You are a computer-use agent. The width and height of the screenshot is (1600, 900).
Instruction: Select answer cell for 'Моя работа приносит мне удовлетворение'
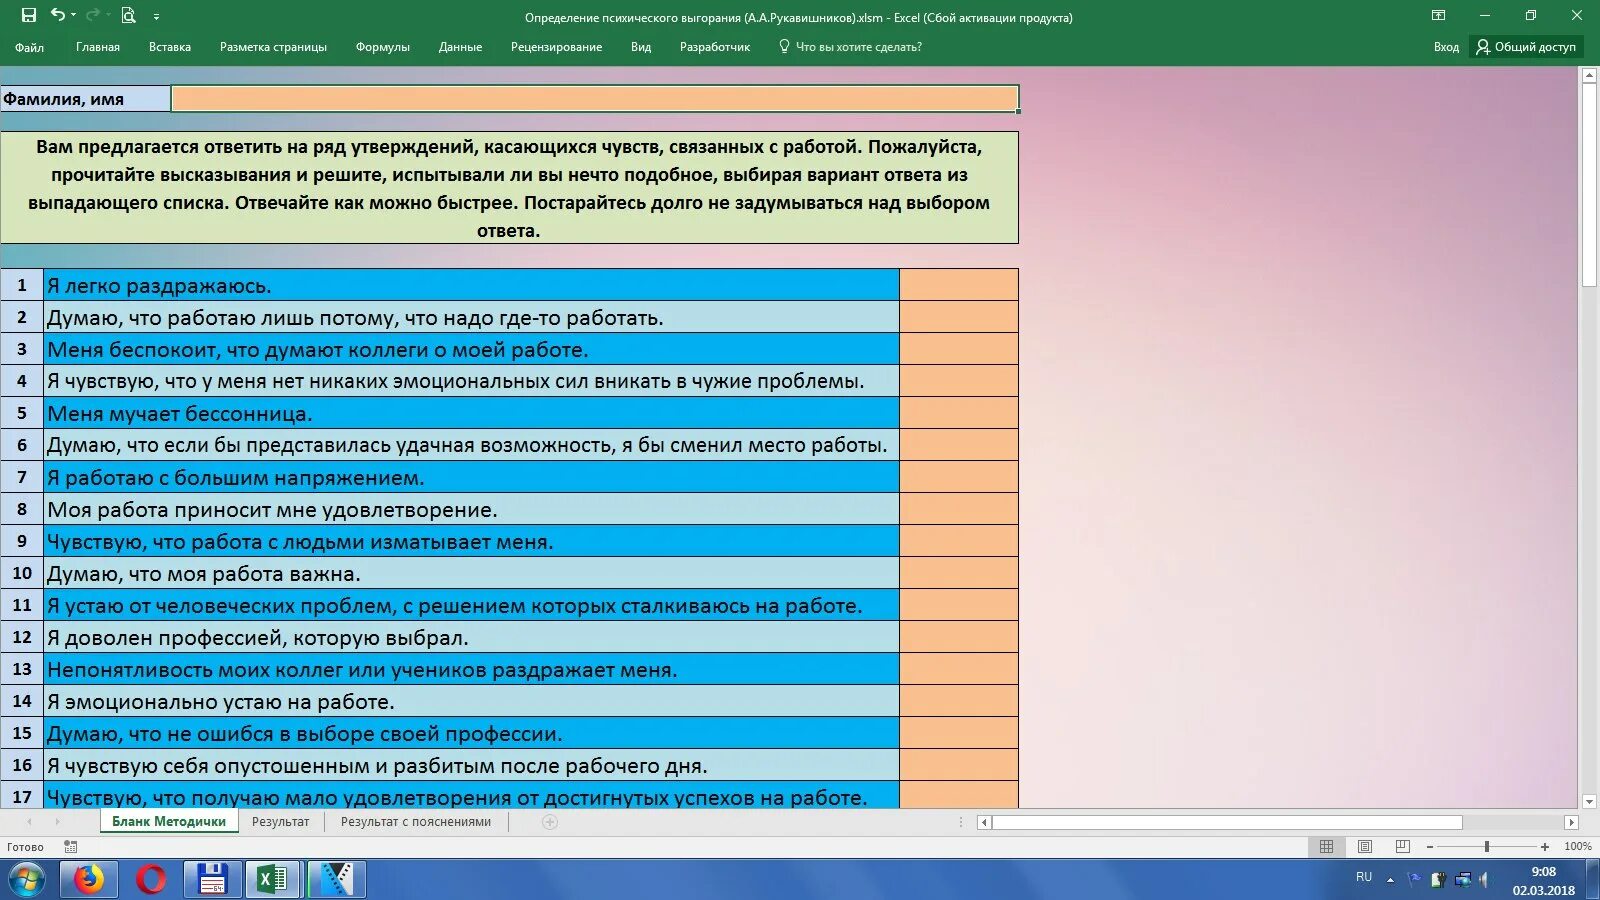click(958, 509)
